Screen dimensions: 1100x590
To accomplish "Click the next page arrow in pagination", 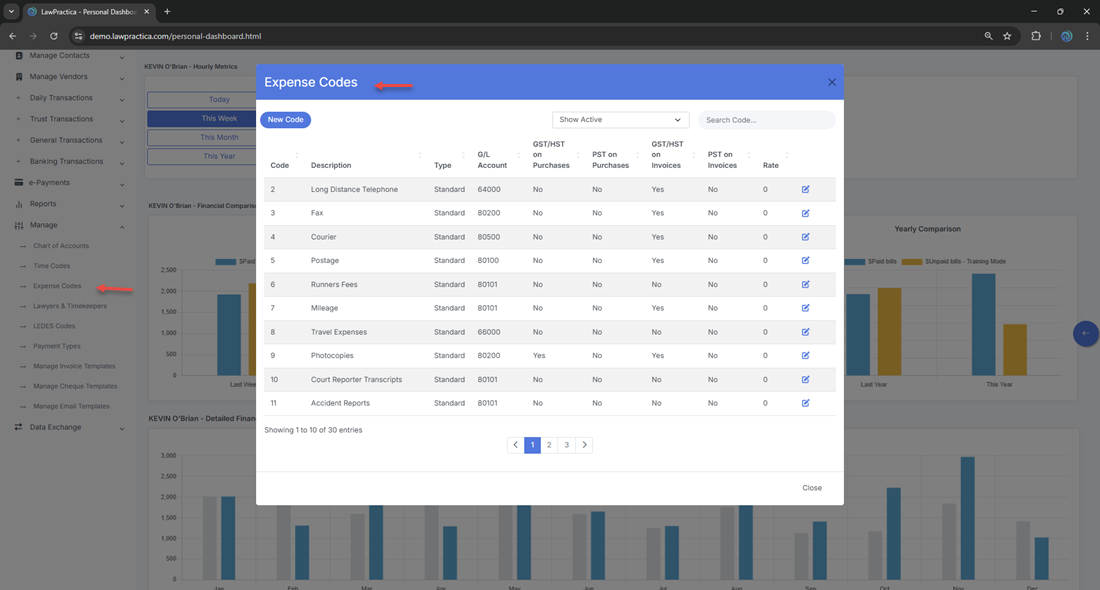I will [584, 445].
